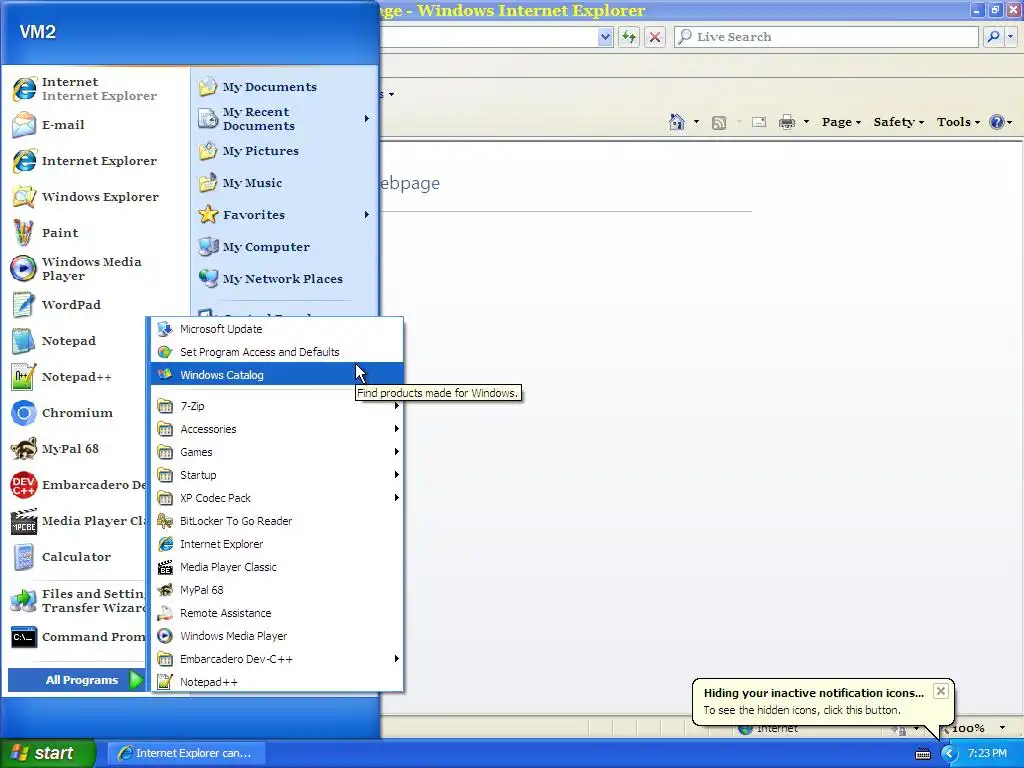Launch Media Player Classic in left pane
1024x768 pixels.
pos(78,520)
